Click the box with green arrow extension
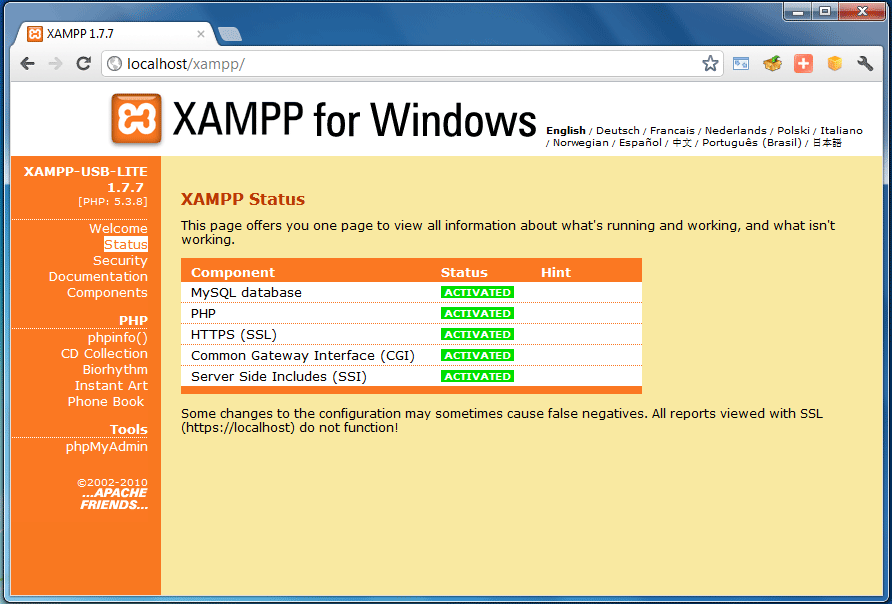This screenshot has height=604, width=892. click(772, 64)
